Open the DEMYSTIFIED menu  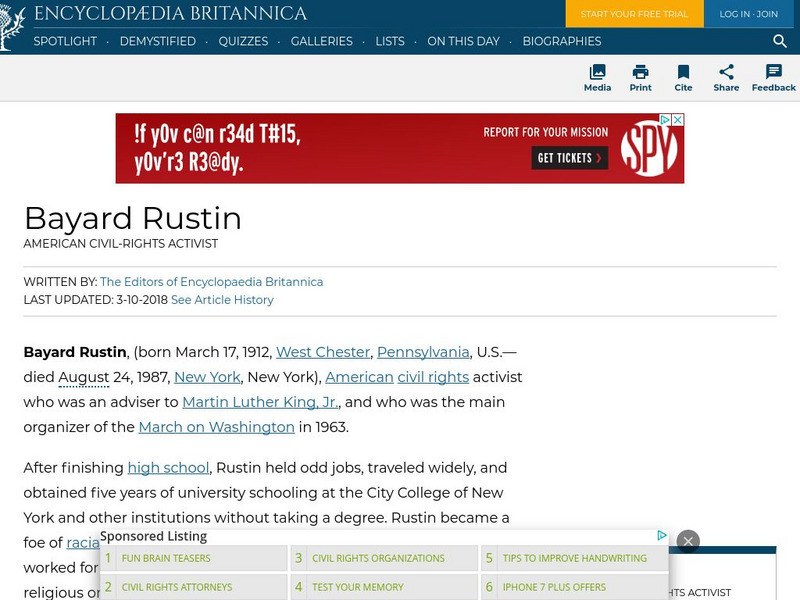(156, 42)
